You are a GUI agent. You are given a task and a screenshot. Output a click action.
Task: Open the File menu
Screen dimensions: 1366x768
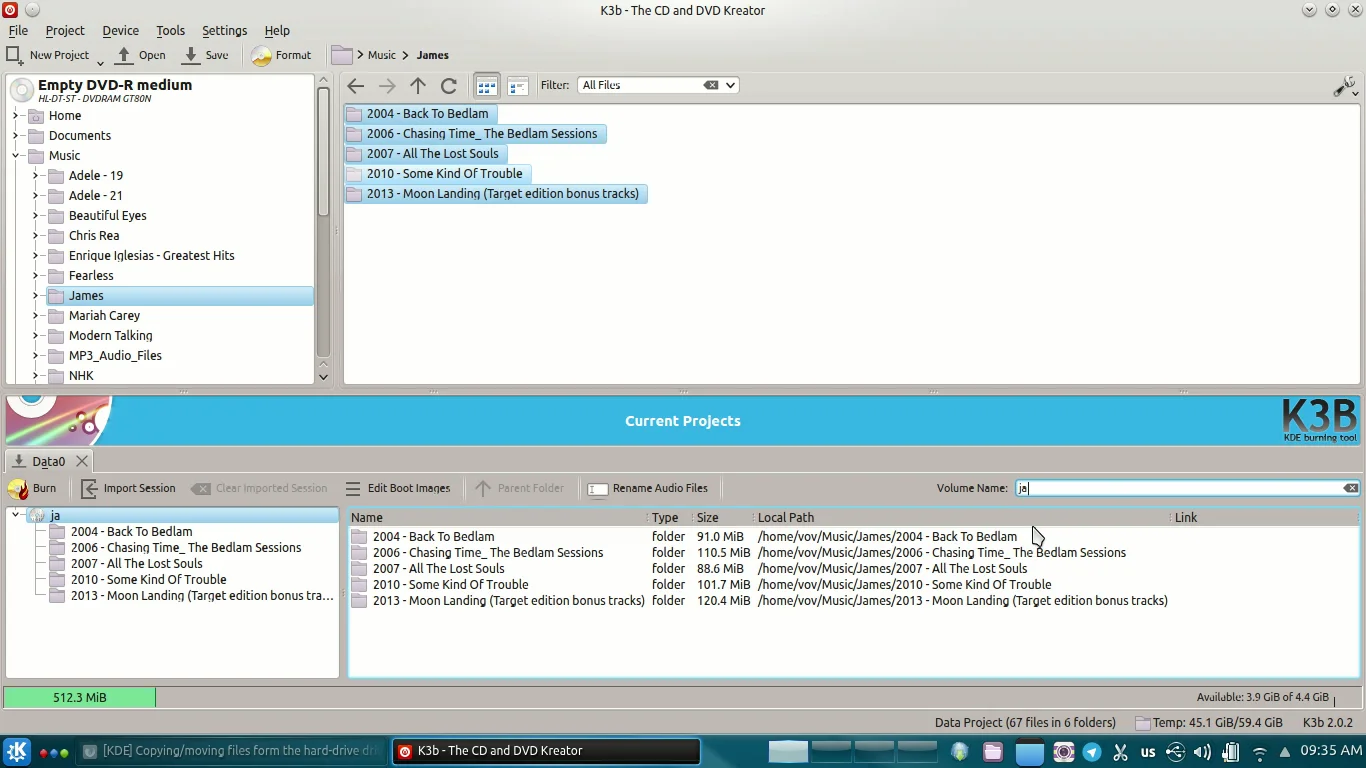18,30
